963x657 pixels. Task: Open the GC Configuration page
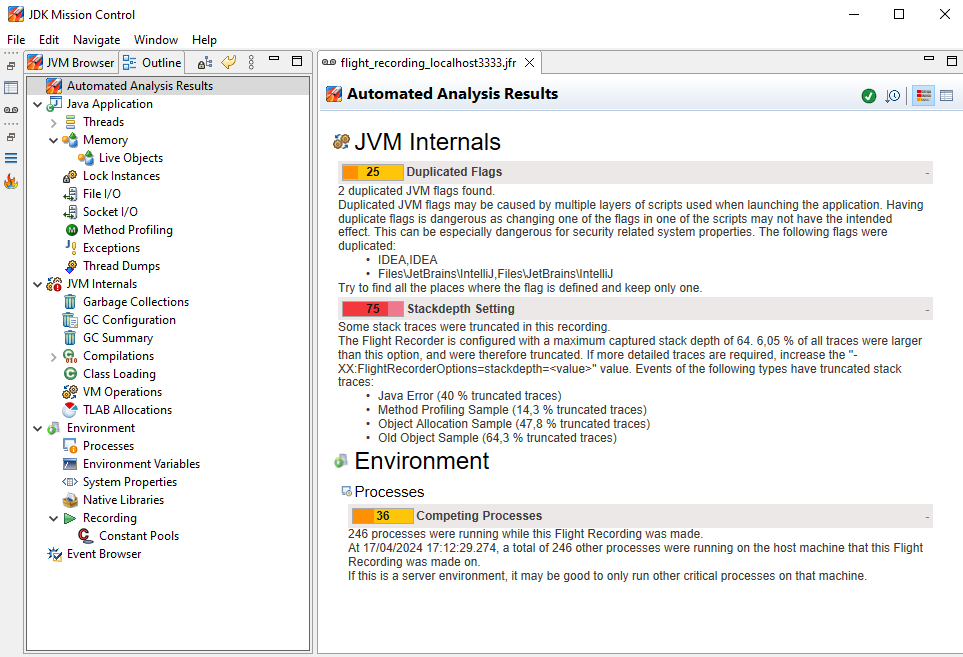pyautogui.click(x=129, y=320)
